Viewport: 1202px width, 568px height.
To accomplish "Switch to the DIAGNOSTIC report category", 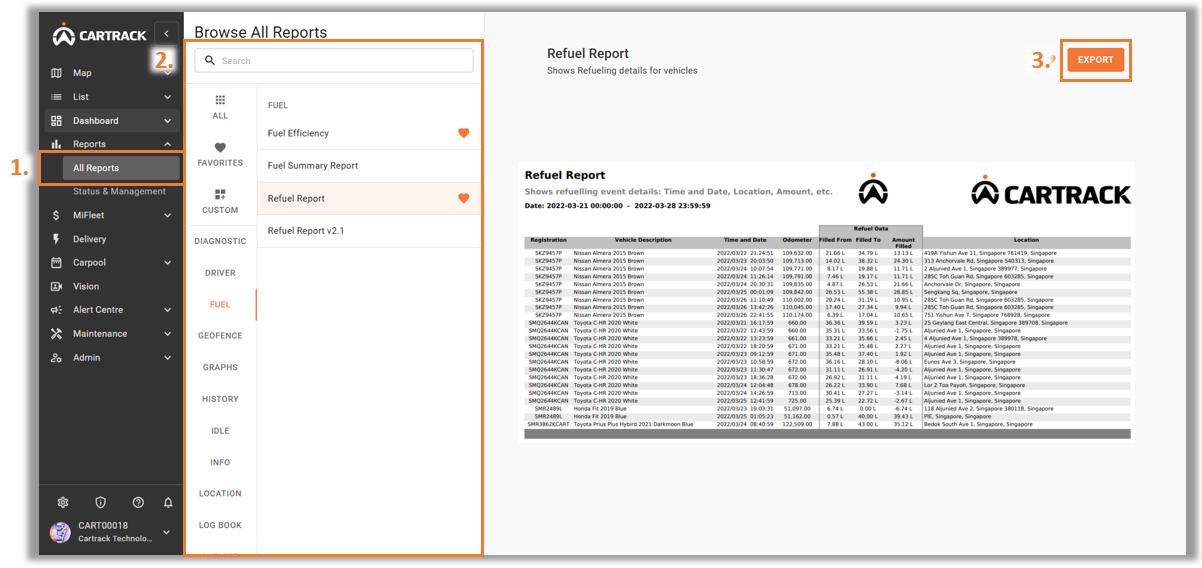I will tap(220, 241).
